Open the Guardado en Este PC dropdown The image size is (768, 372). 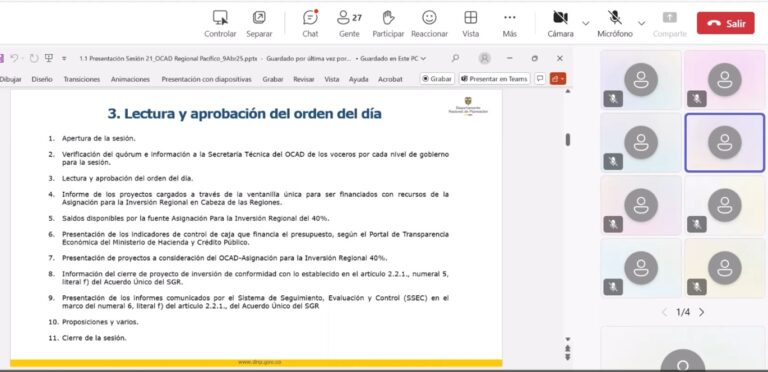392,58
